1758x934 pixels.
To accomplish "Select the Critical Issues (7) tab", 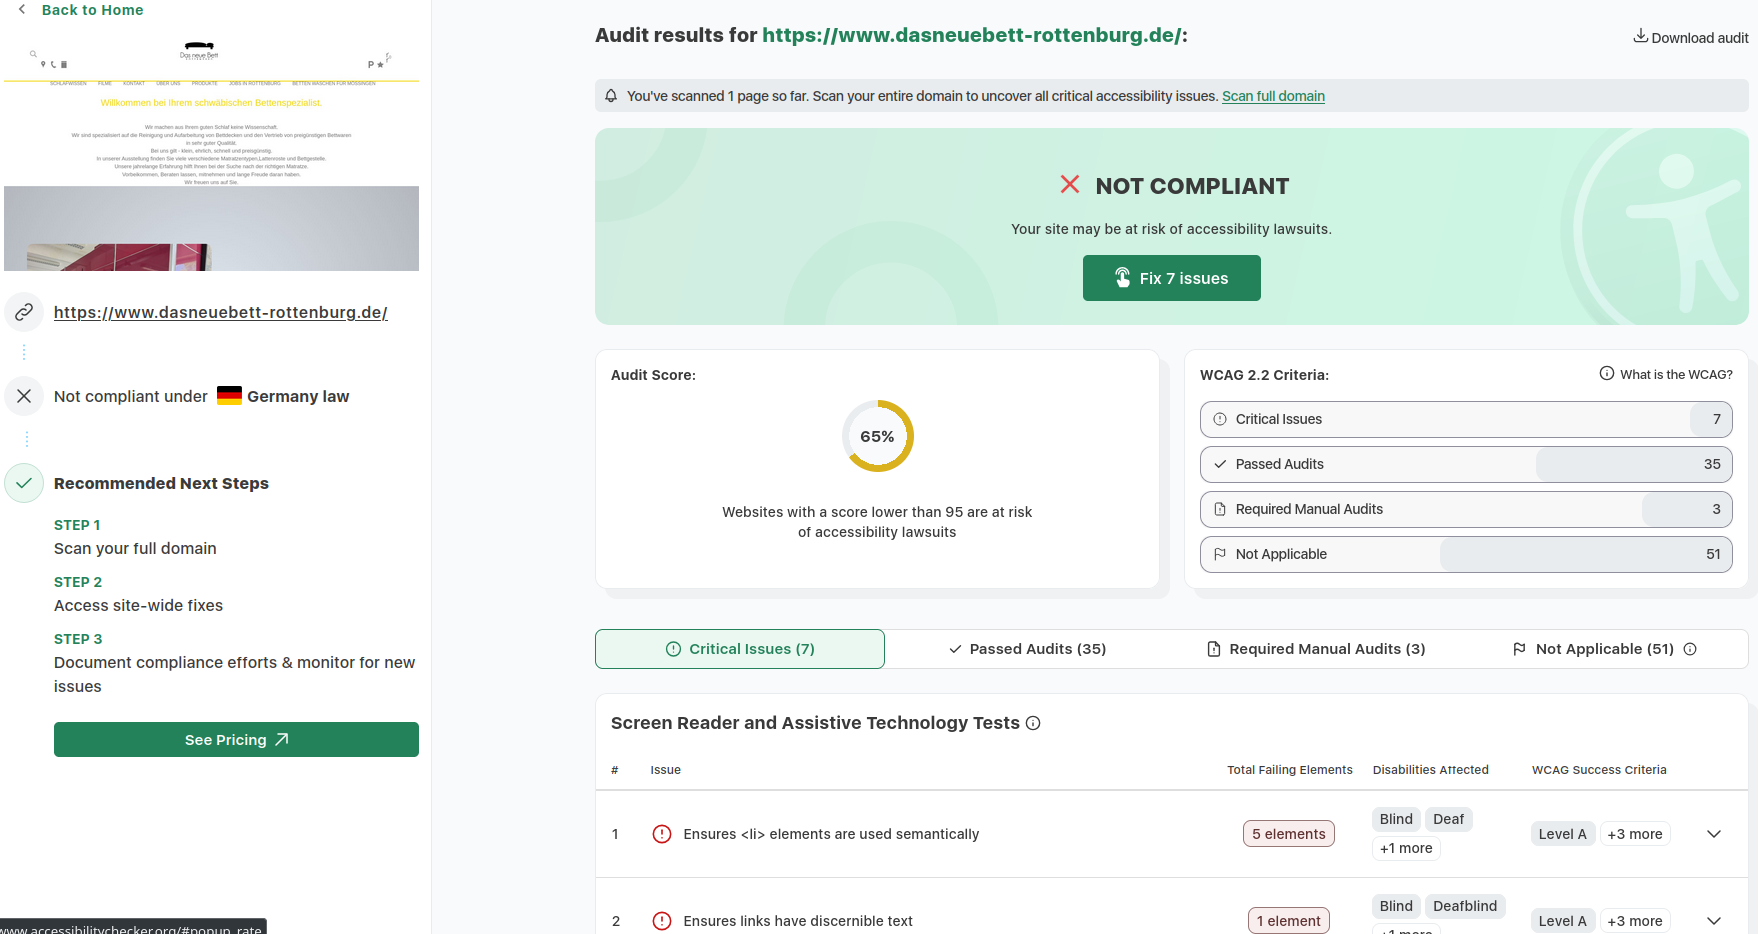I will pos(740,649).
